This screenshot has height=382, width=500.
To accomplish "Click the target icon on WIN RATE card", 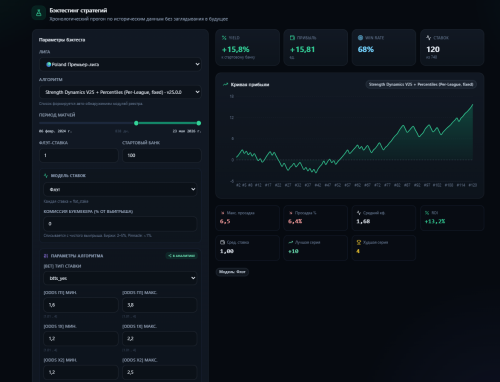I will tap(360, 38).
